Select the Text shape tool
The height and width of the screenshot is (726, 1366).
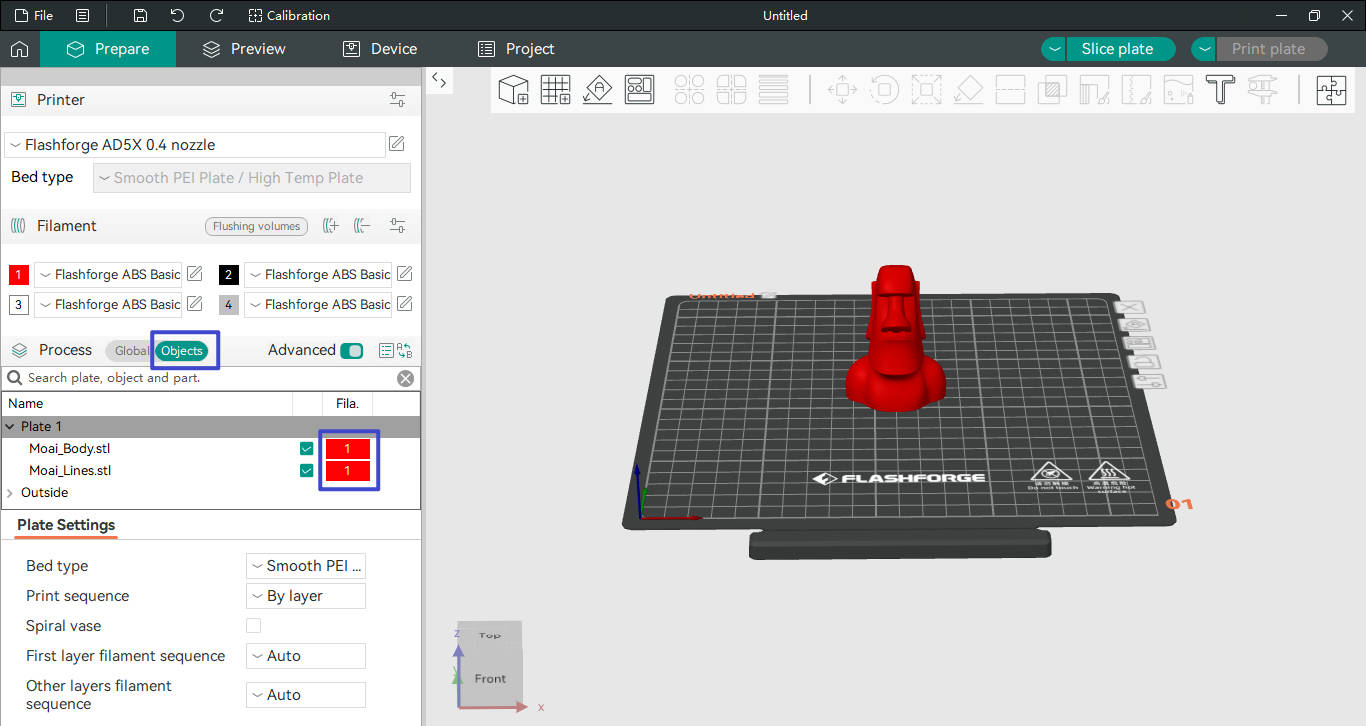pyautogui.click(x=1221, y=90)
